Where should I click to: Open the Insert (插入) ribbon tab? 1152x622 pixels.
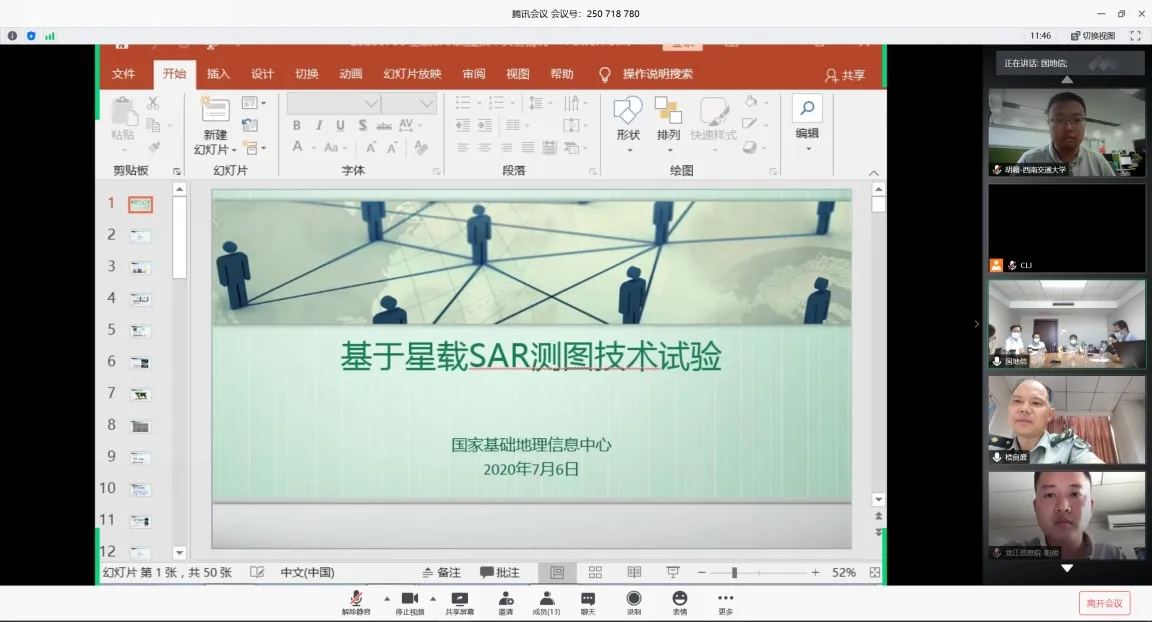click(218, 74)
